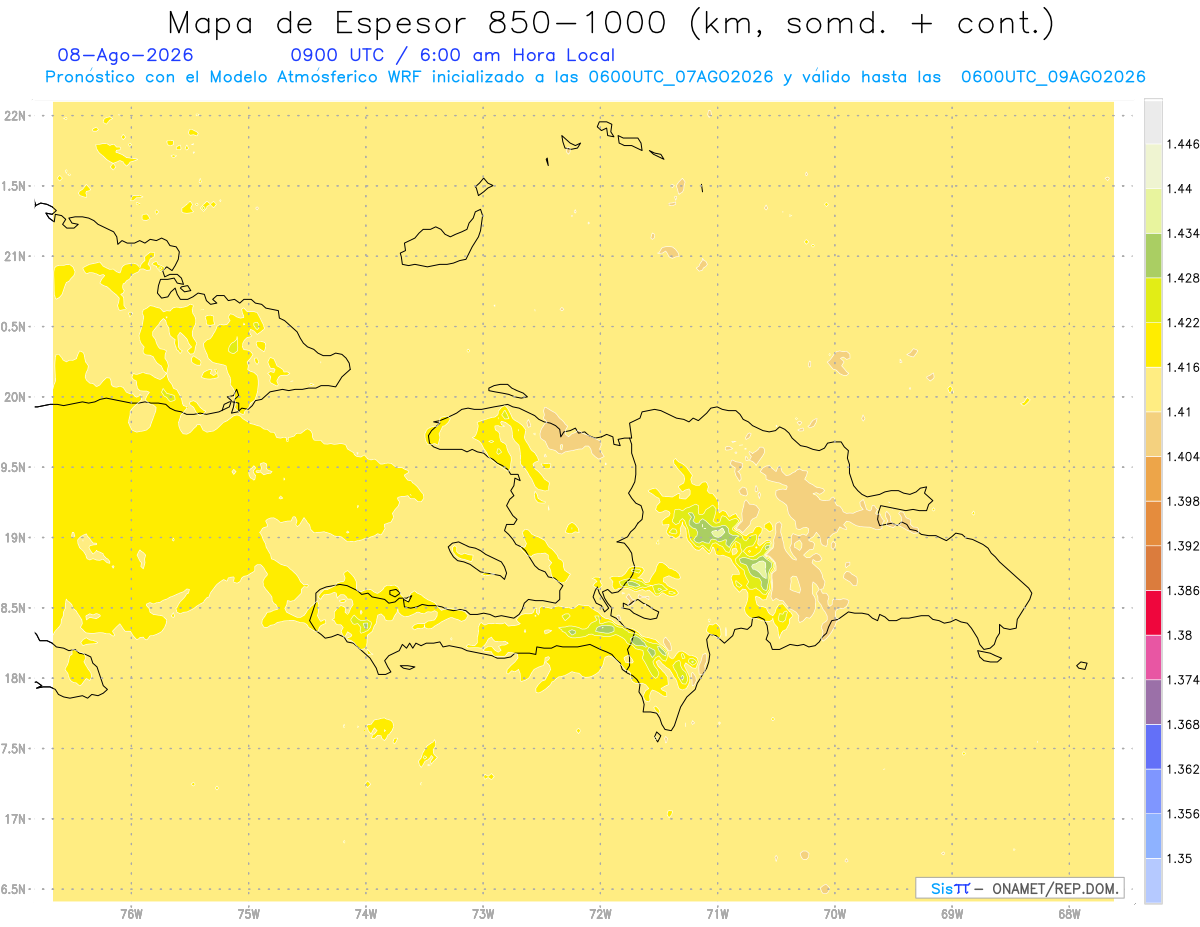Viewport: 1200px width, 927px height.
Task: Click the legend value '1.386'
Action: pyautogui.click(x=1184, y=591)
